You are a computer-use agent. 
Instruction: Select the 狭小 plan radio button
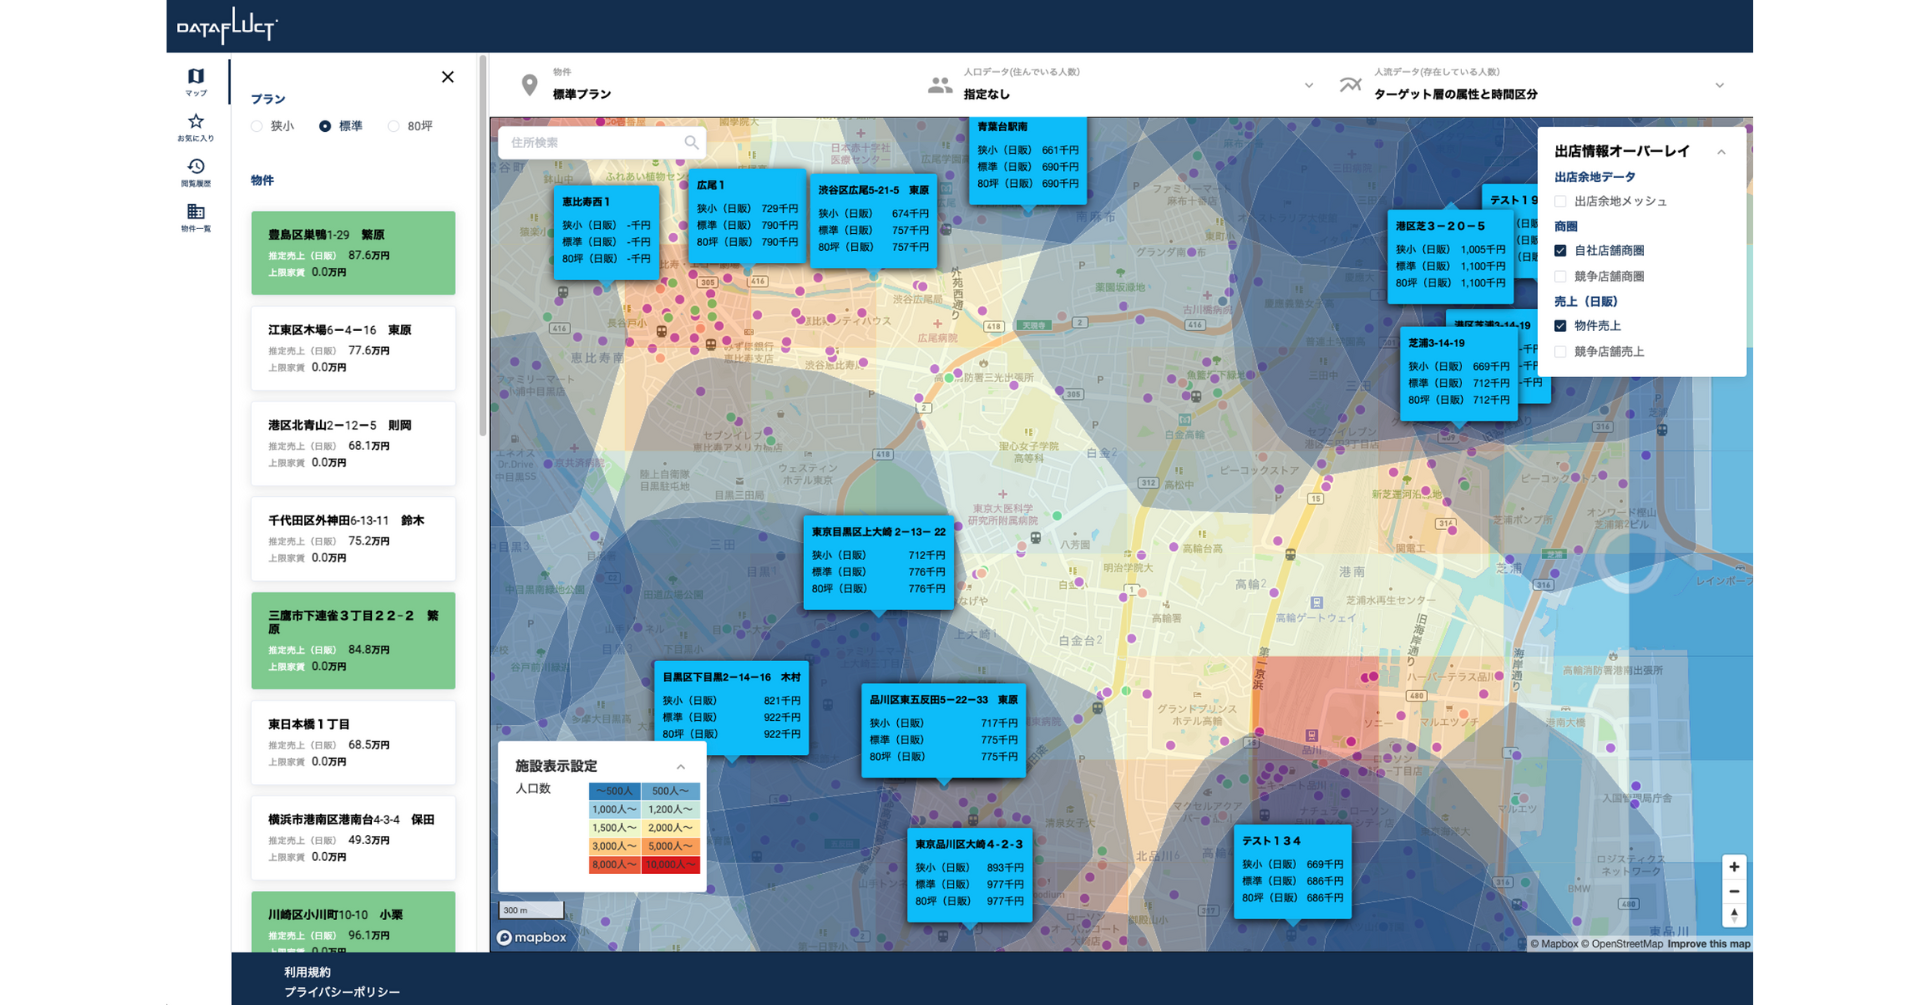pos(257,126)
